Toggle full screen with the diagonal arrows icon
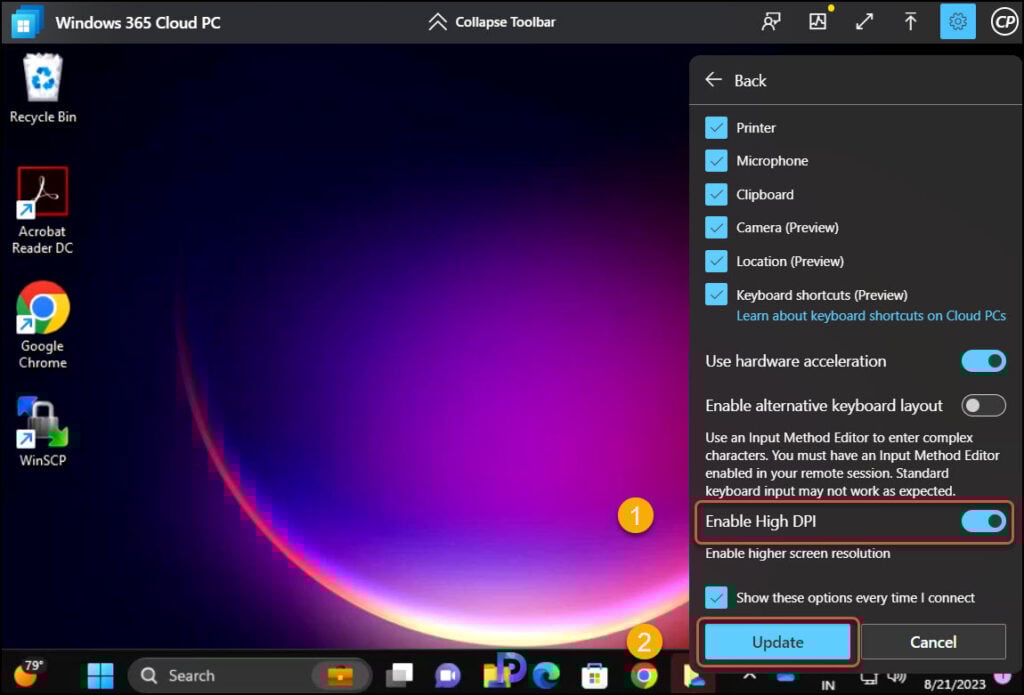 tap(865, 22)
